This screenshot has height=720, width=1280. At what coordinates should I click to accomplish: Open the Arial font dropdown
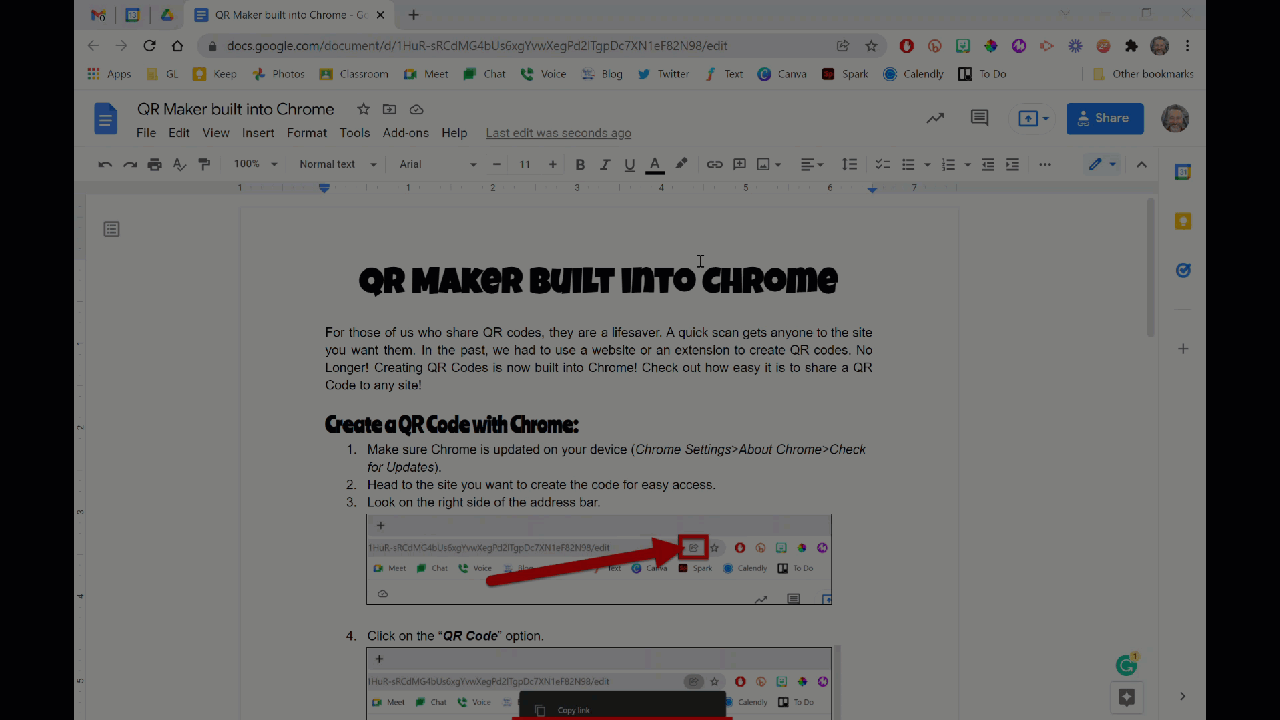tap(438, 164)
